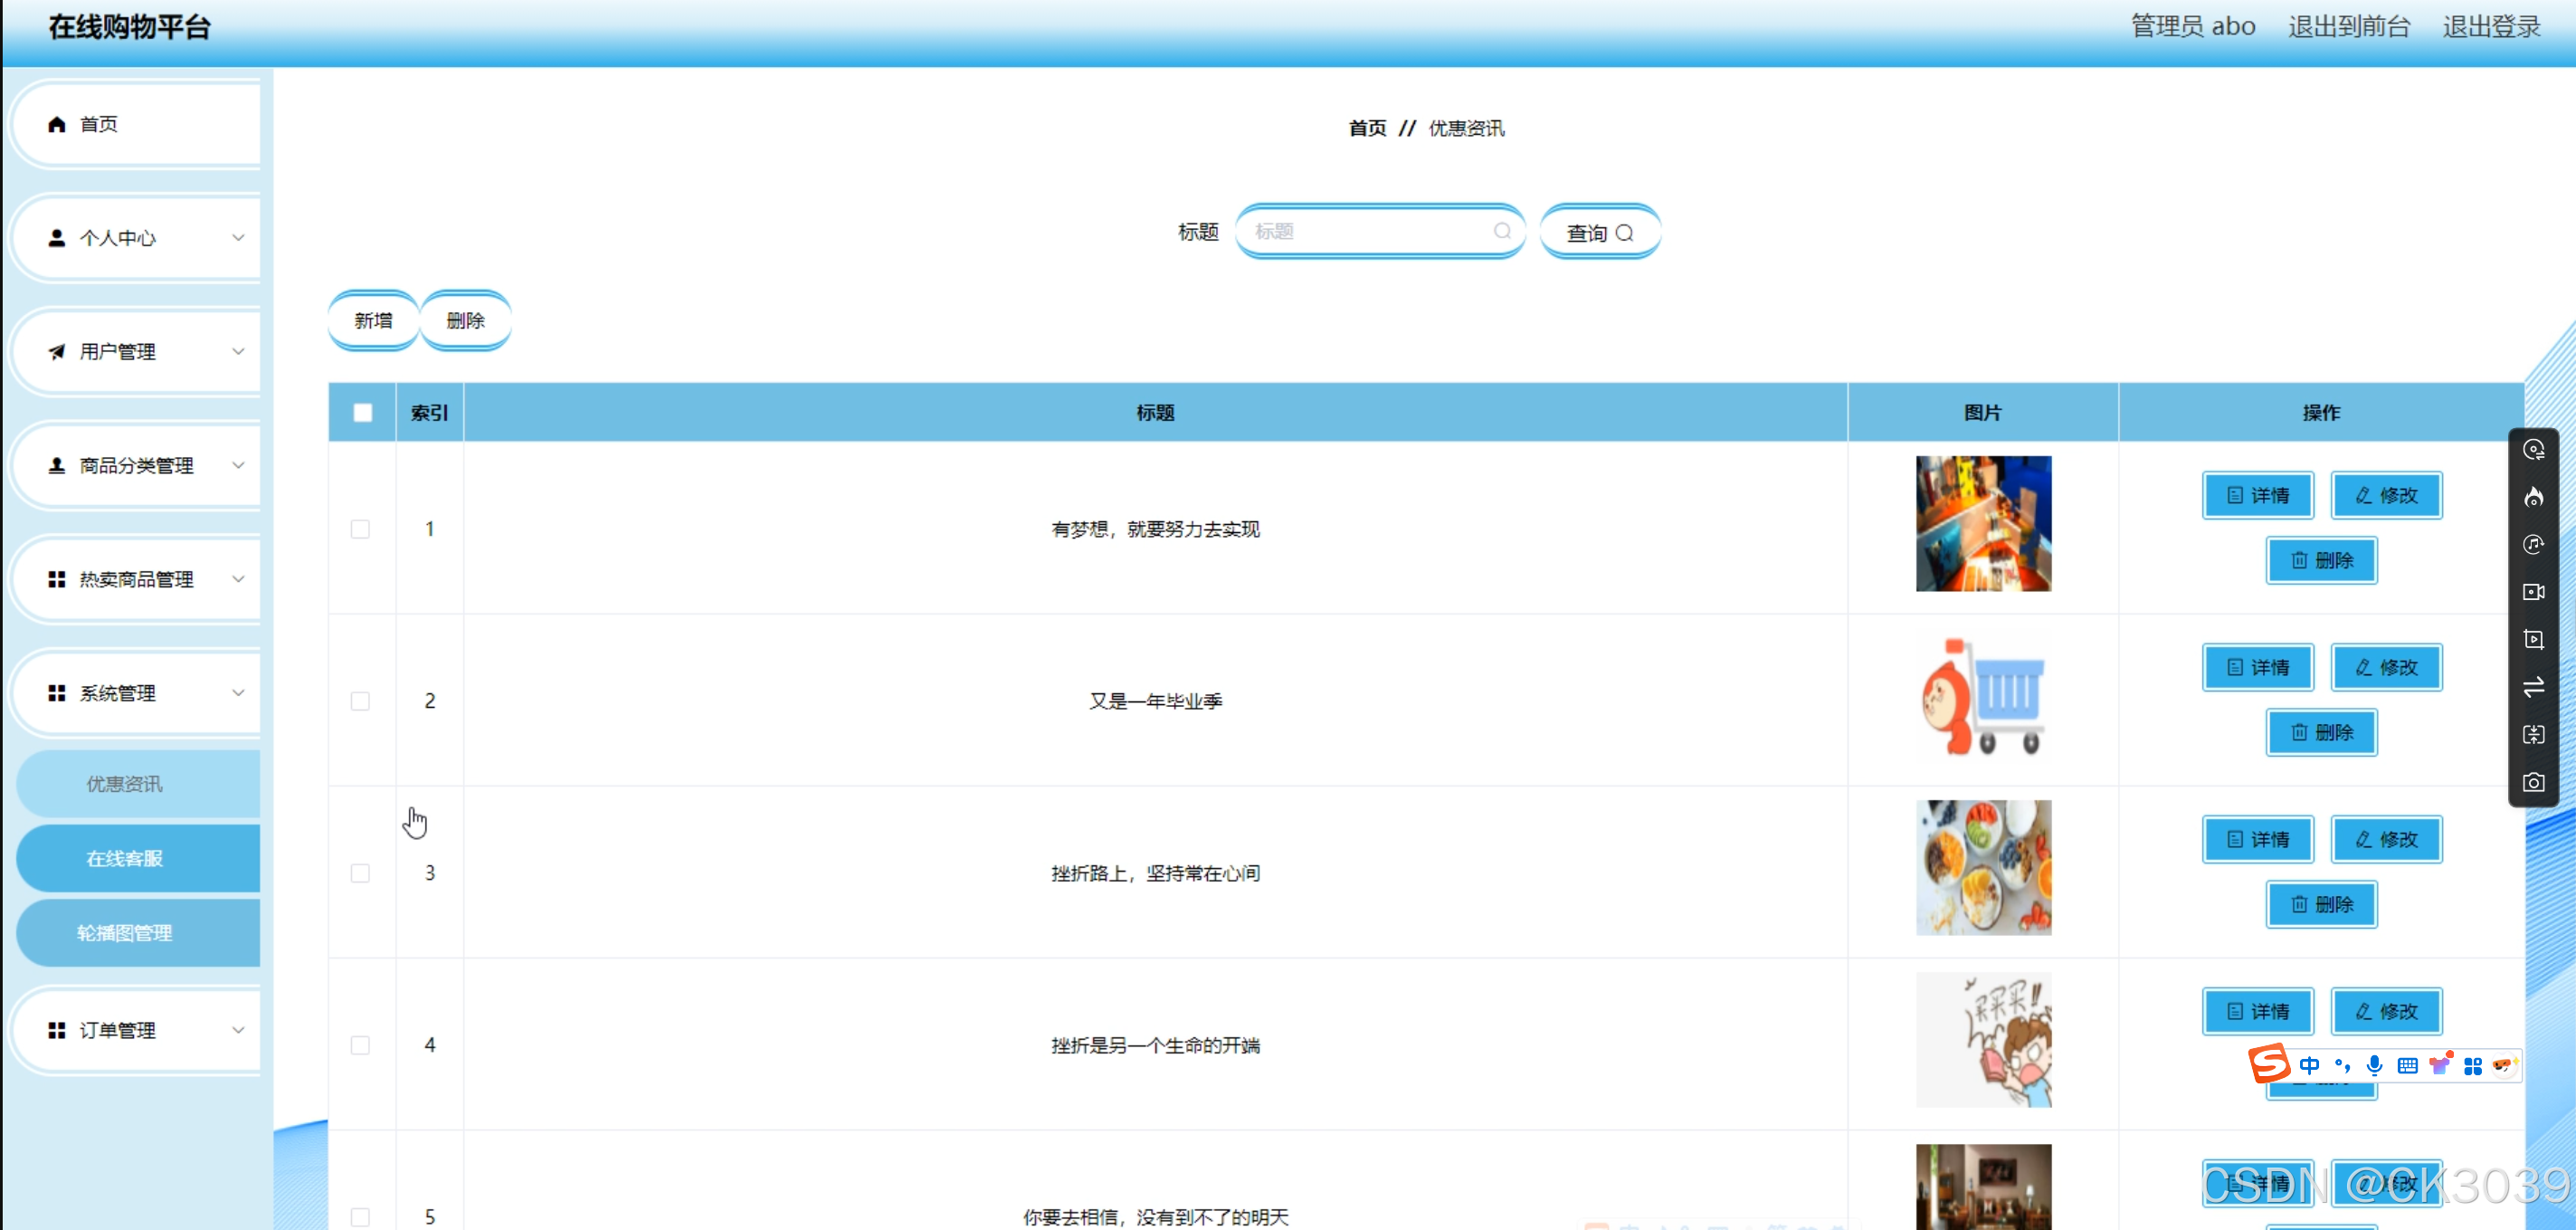Screen dimensions: 2576x1230
Task: Click the Sogou microphone voice input icon
Action: click(x=2374, y=1065)
